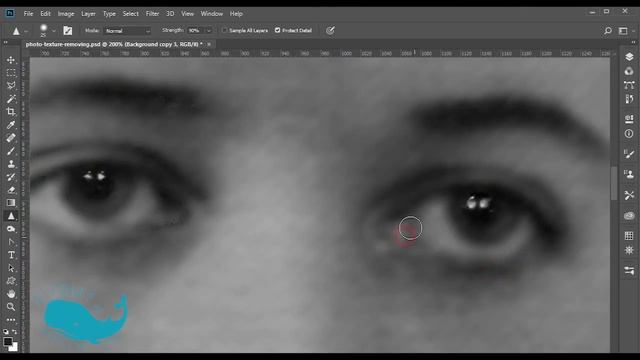Toggle pressure for strength icon
This screenshot has width=640, height=360.
point(330,31)
